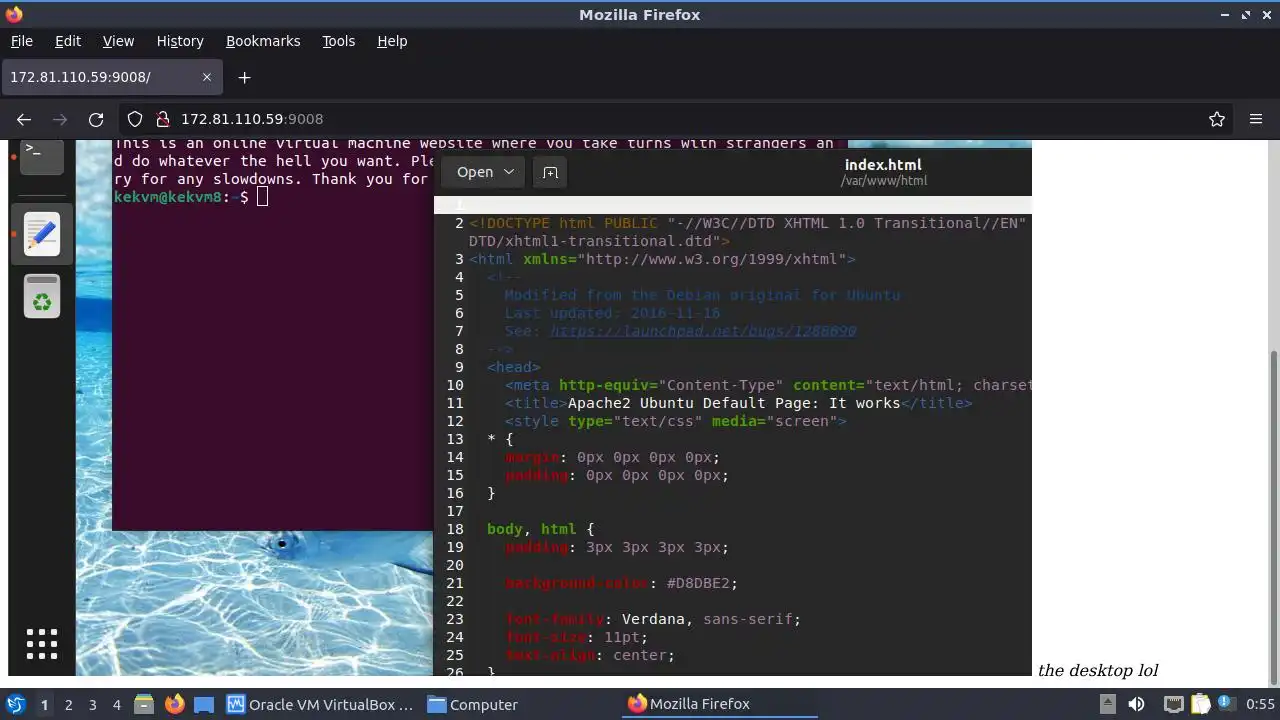Launch file manager from taskbar
The width and height of the screenshot is (1280, 720).
pyautogui.click(x=143, y=705)
